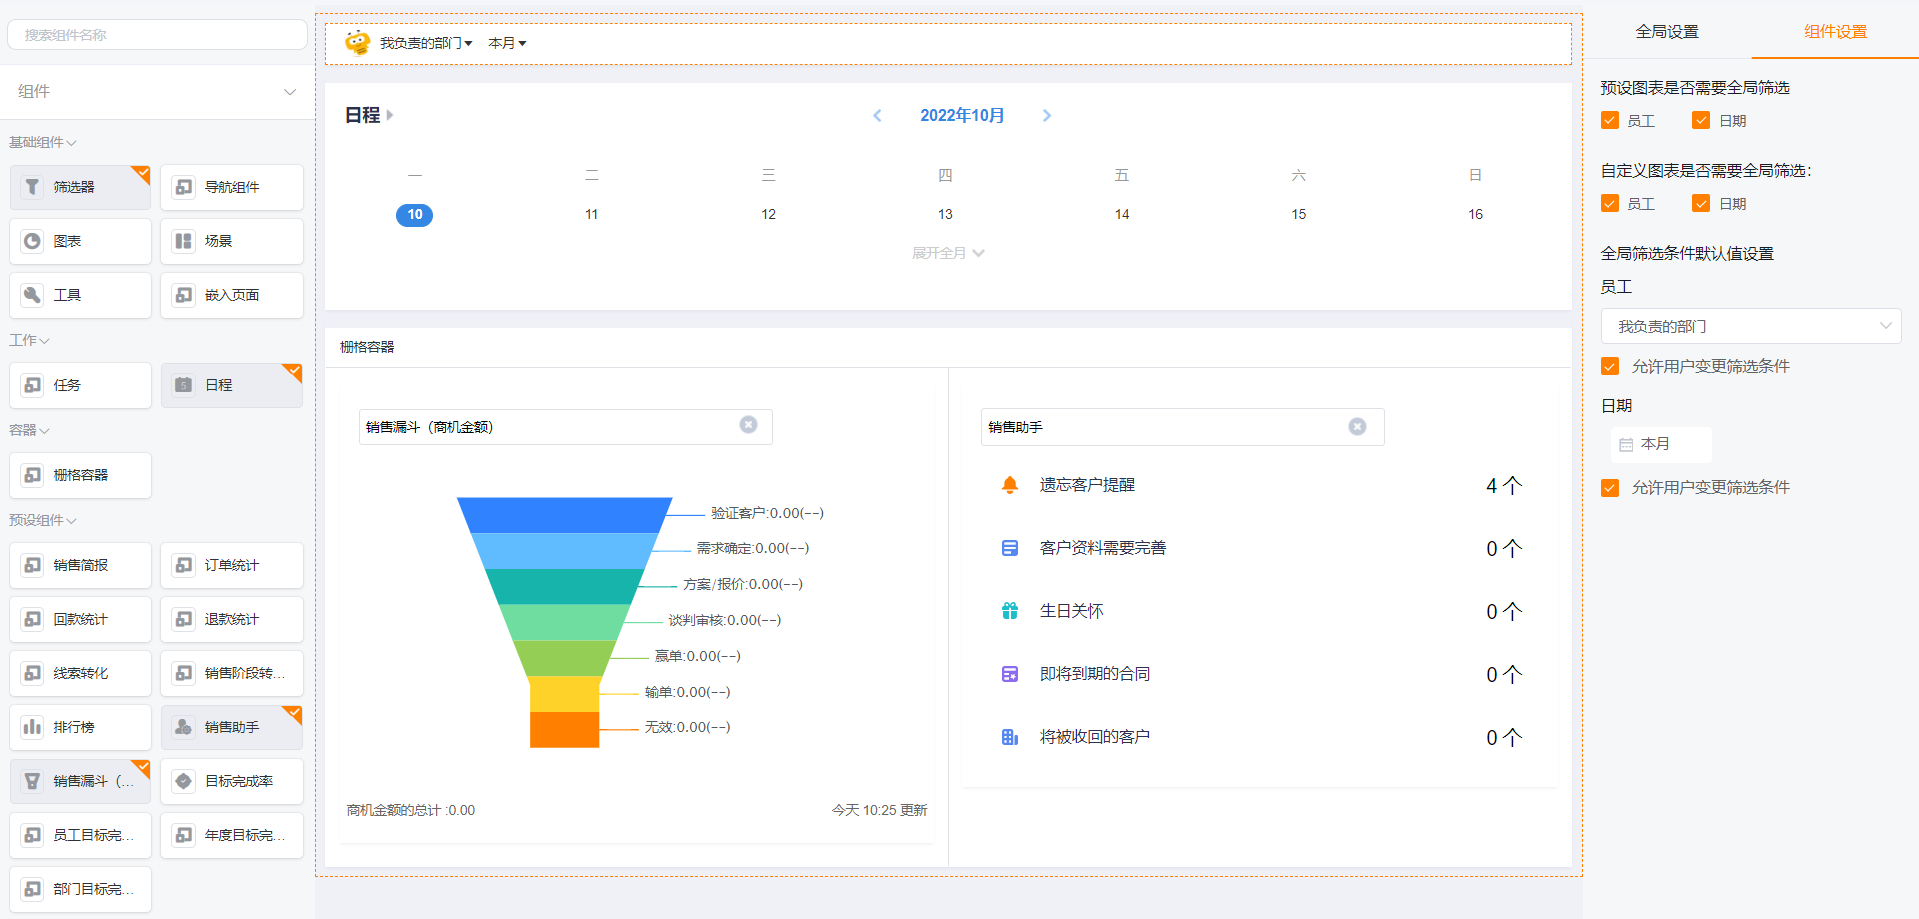The height and width of the screenshot is (919, 1919).
Task: Open 将被收回的客户 entry
Action: [x=1260, y=737]
